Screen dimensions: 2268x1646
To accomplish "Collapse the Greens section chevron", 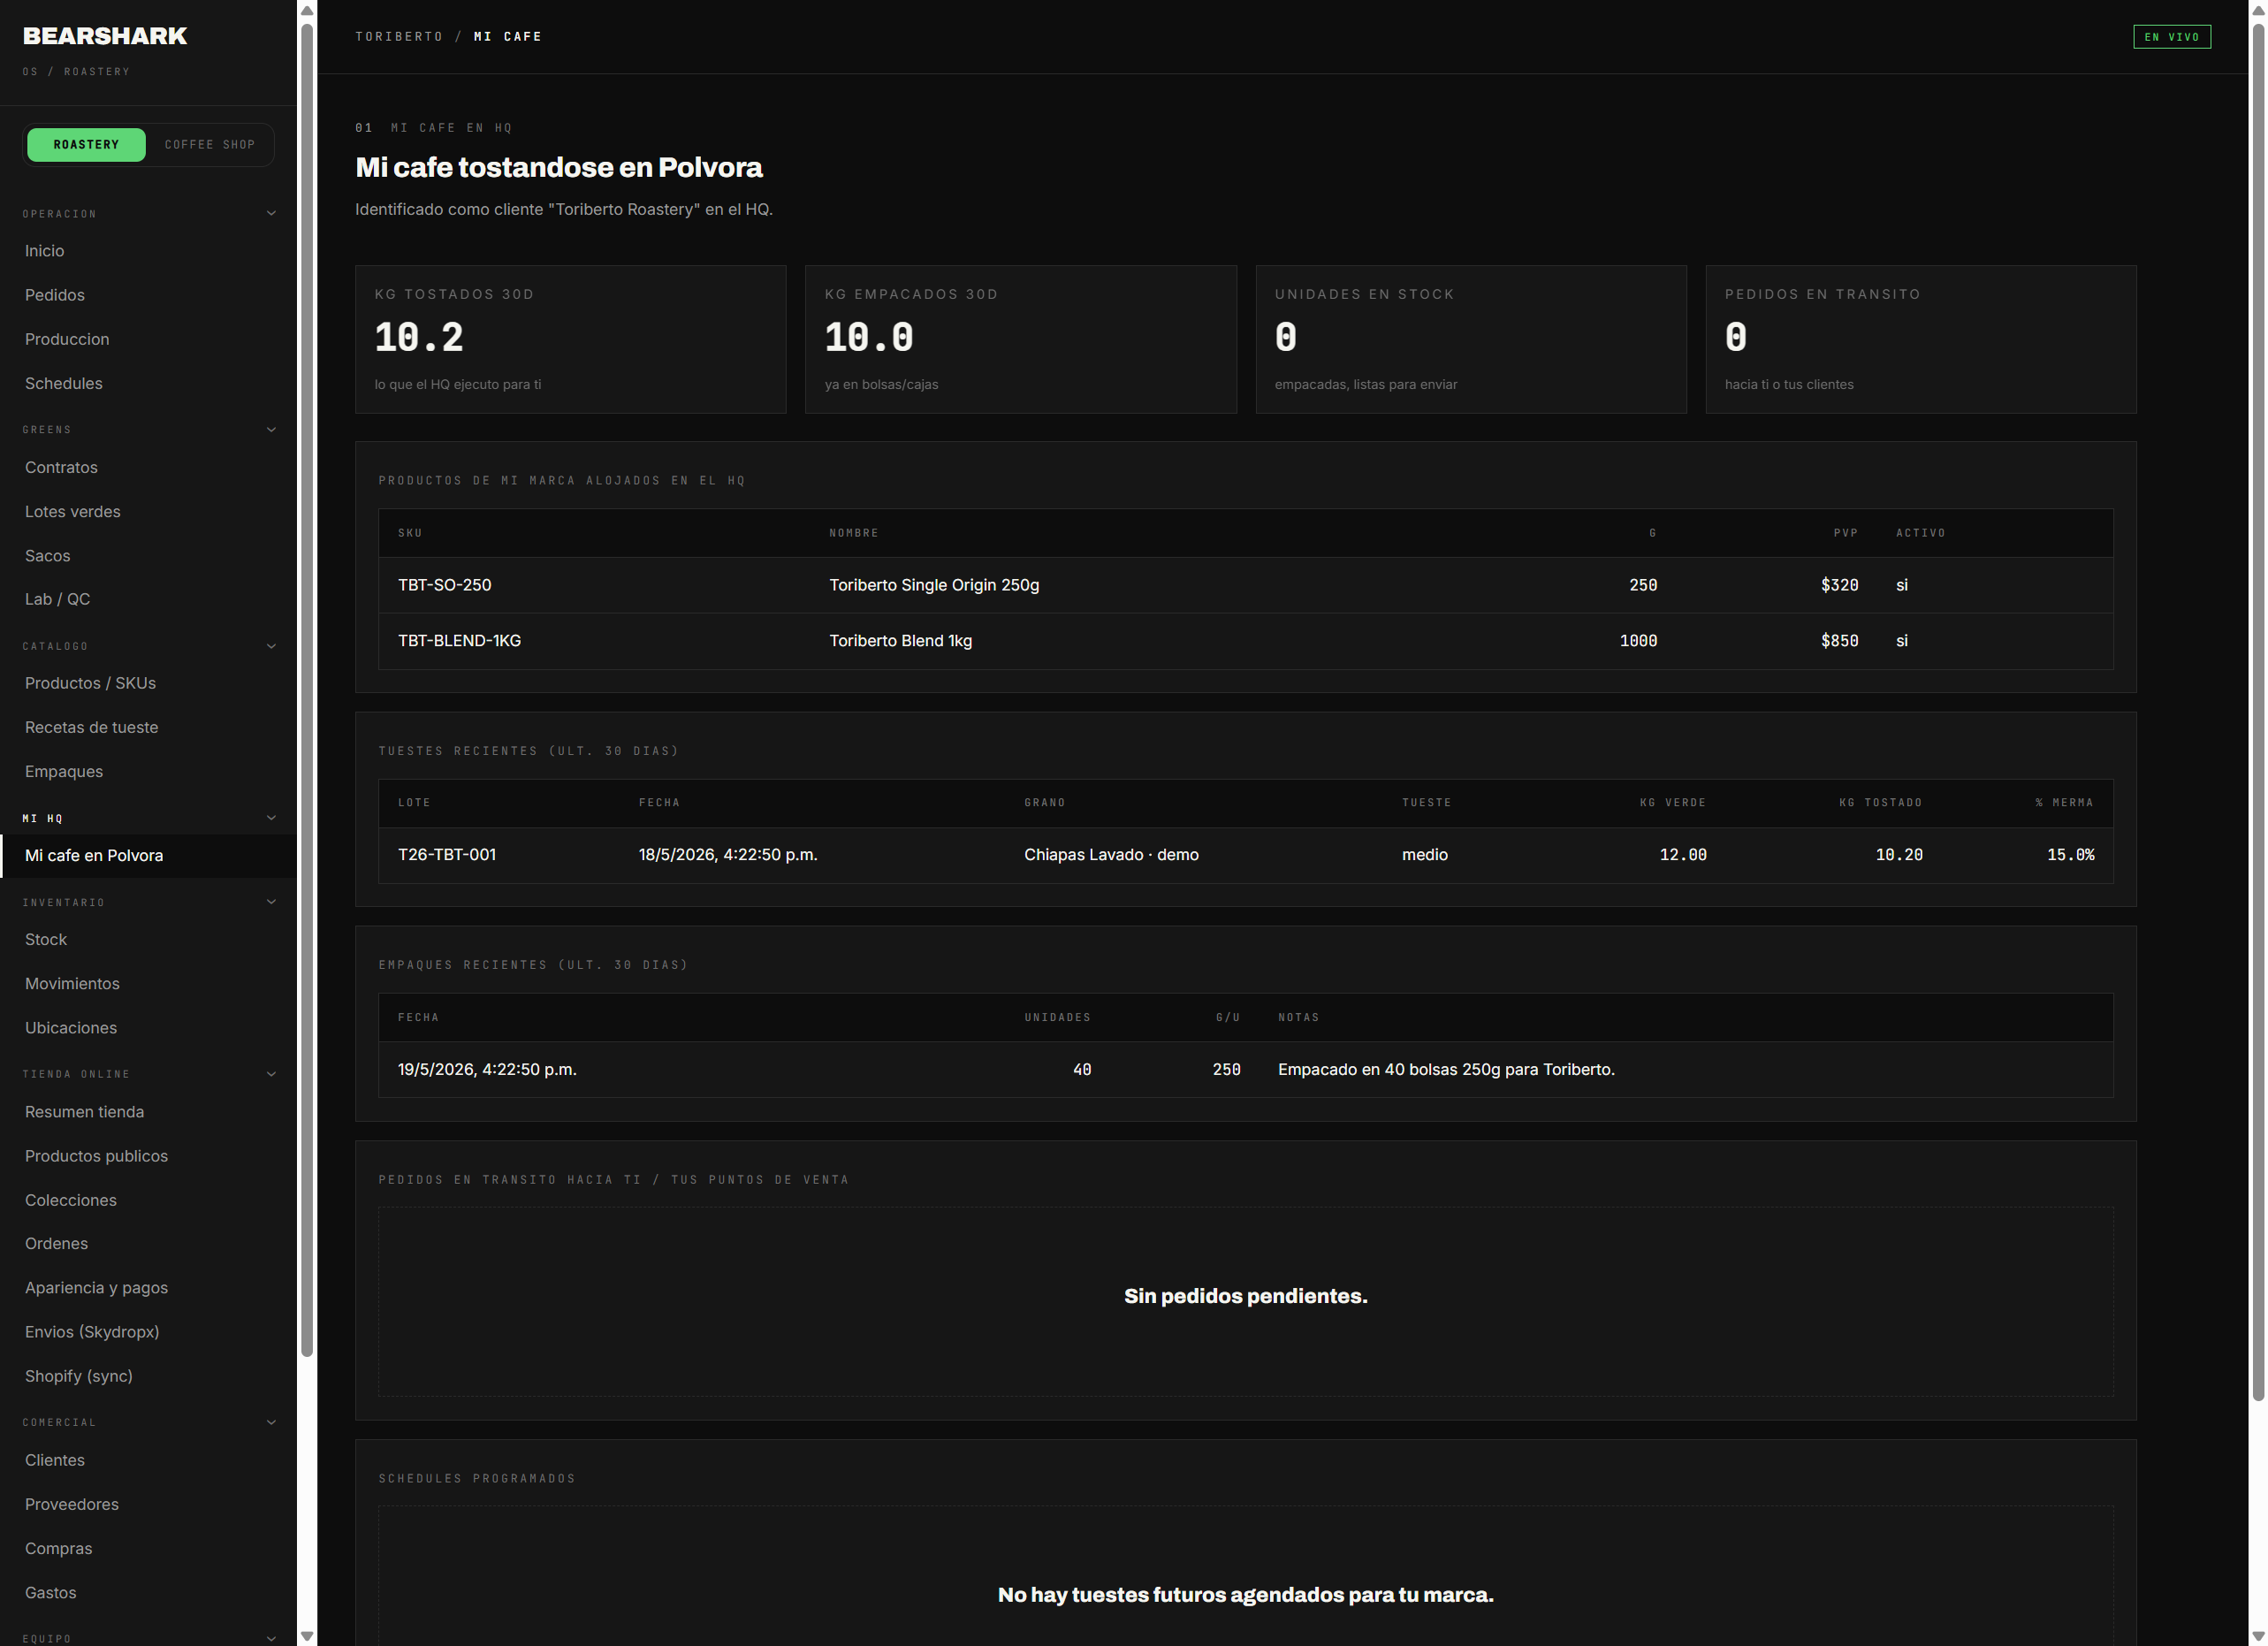I will (x=271, y=430).
